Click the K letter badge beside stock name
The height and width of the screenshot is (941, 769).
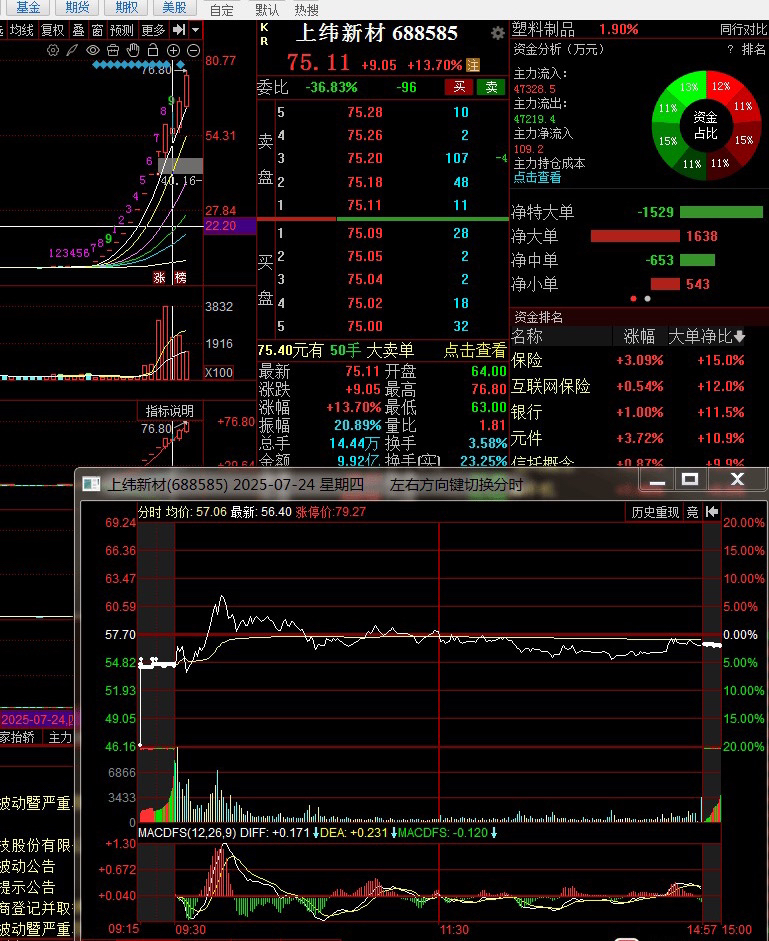[264, 28]
